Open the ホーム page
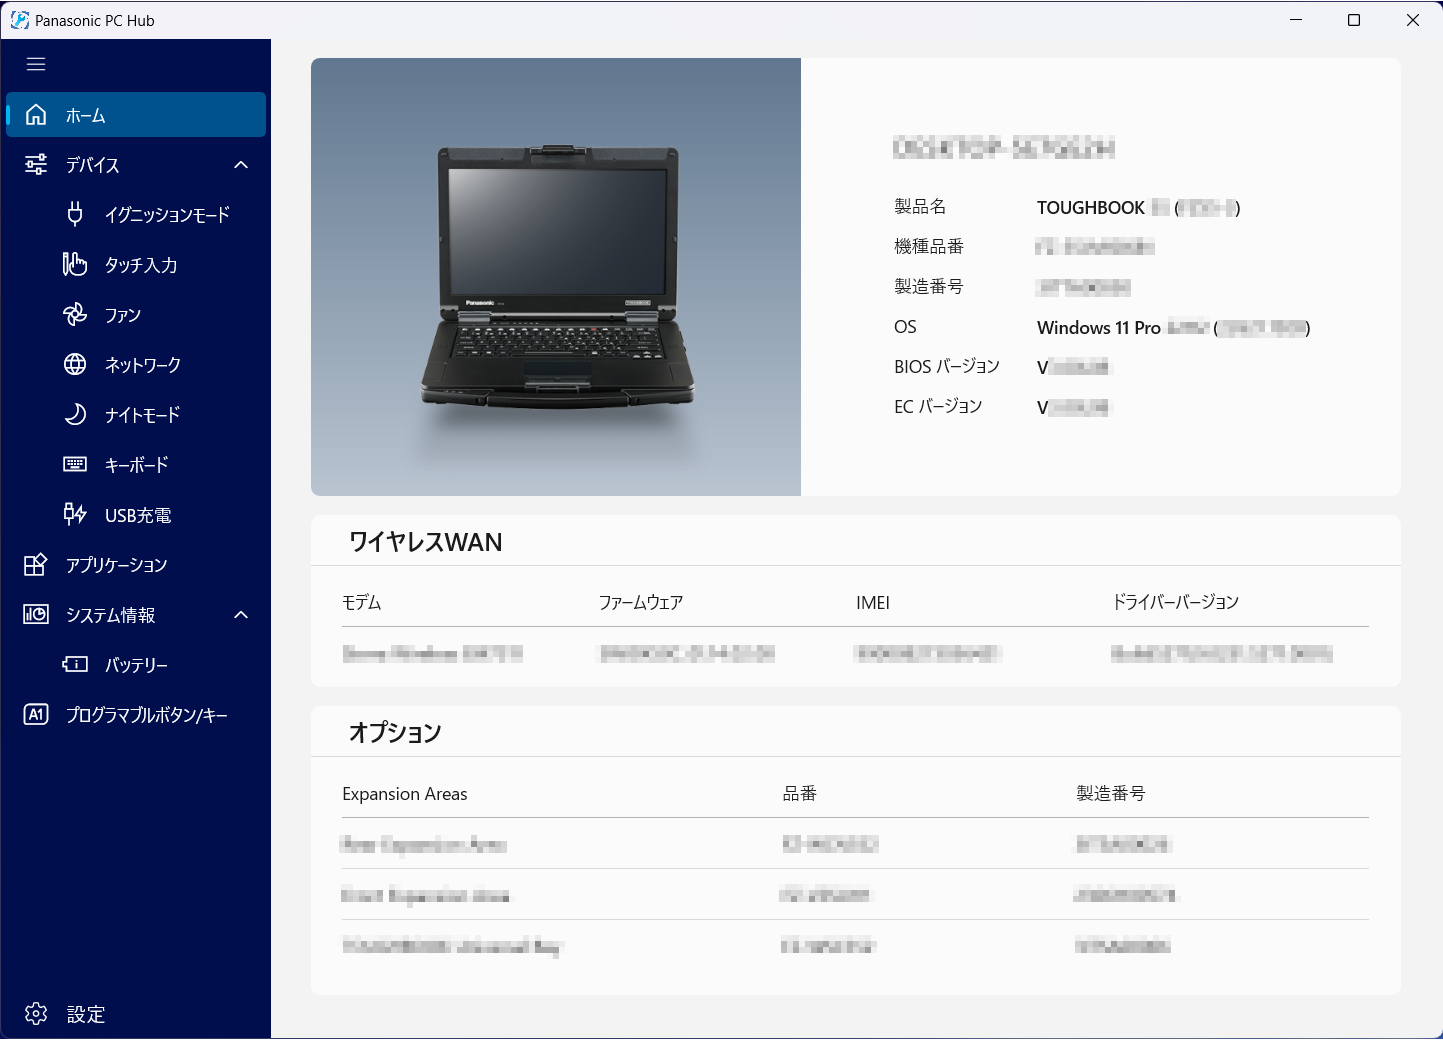 point(136,115)
